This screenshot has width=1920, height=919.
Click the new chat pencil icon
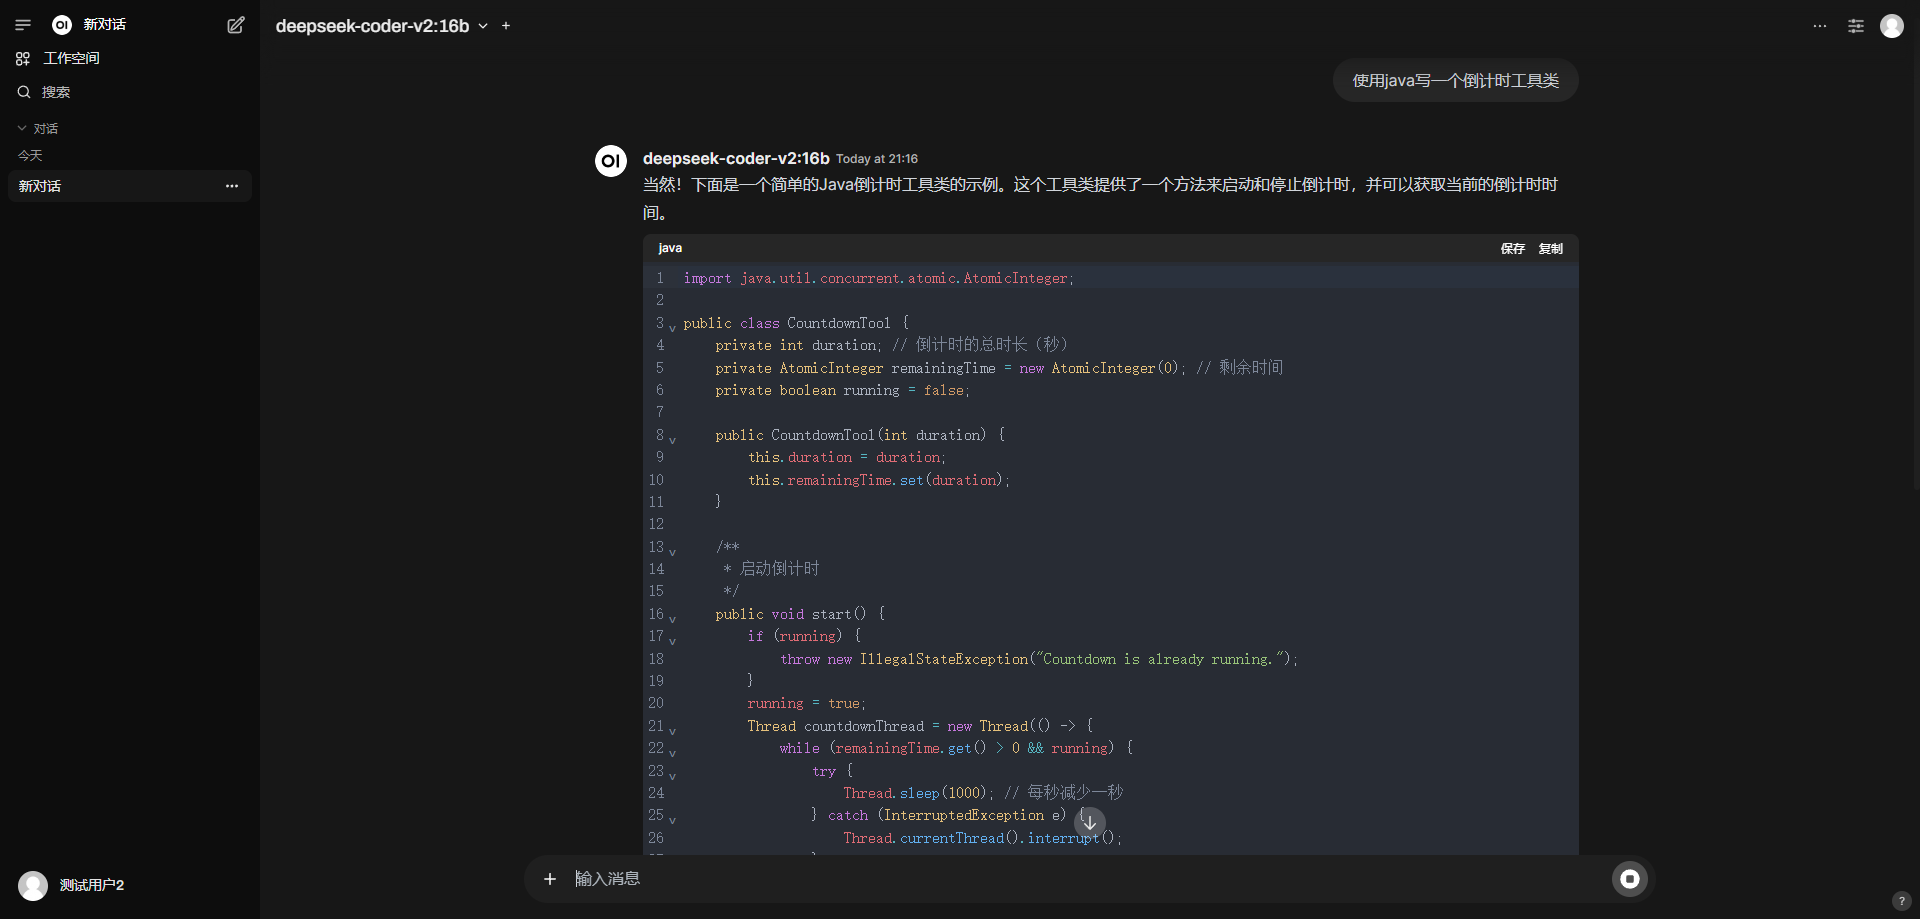236,25
